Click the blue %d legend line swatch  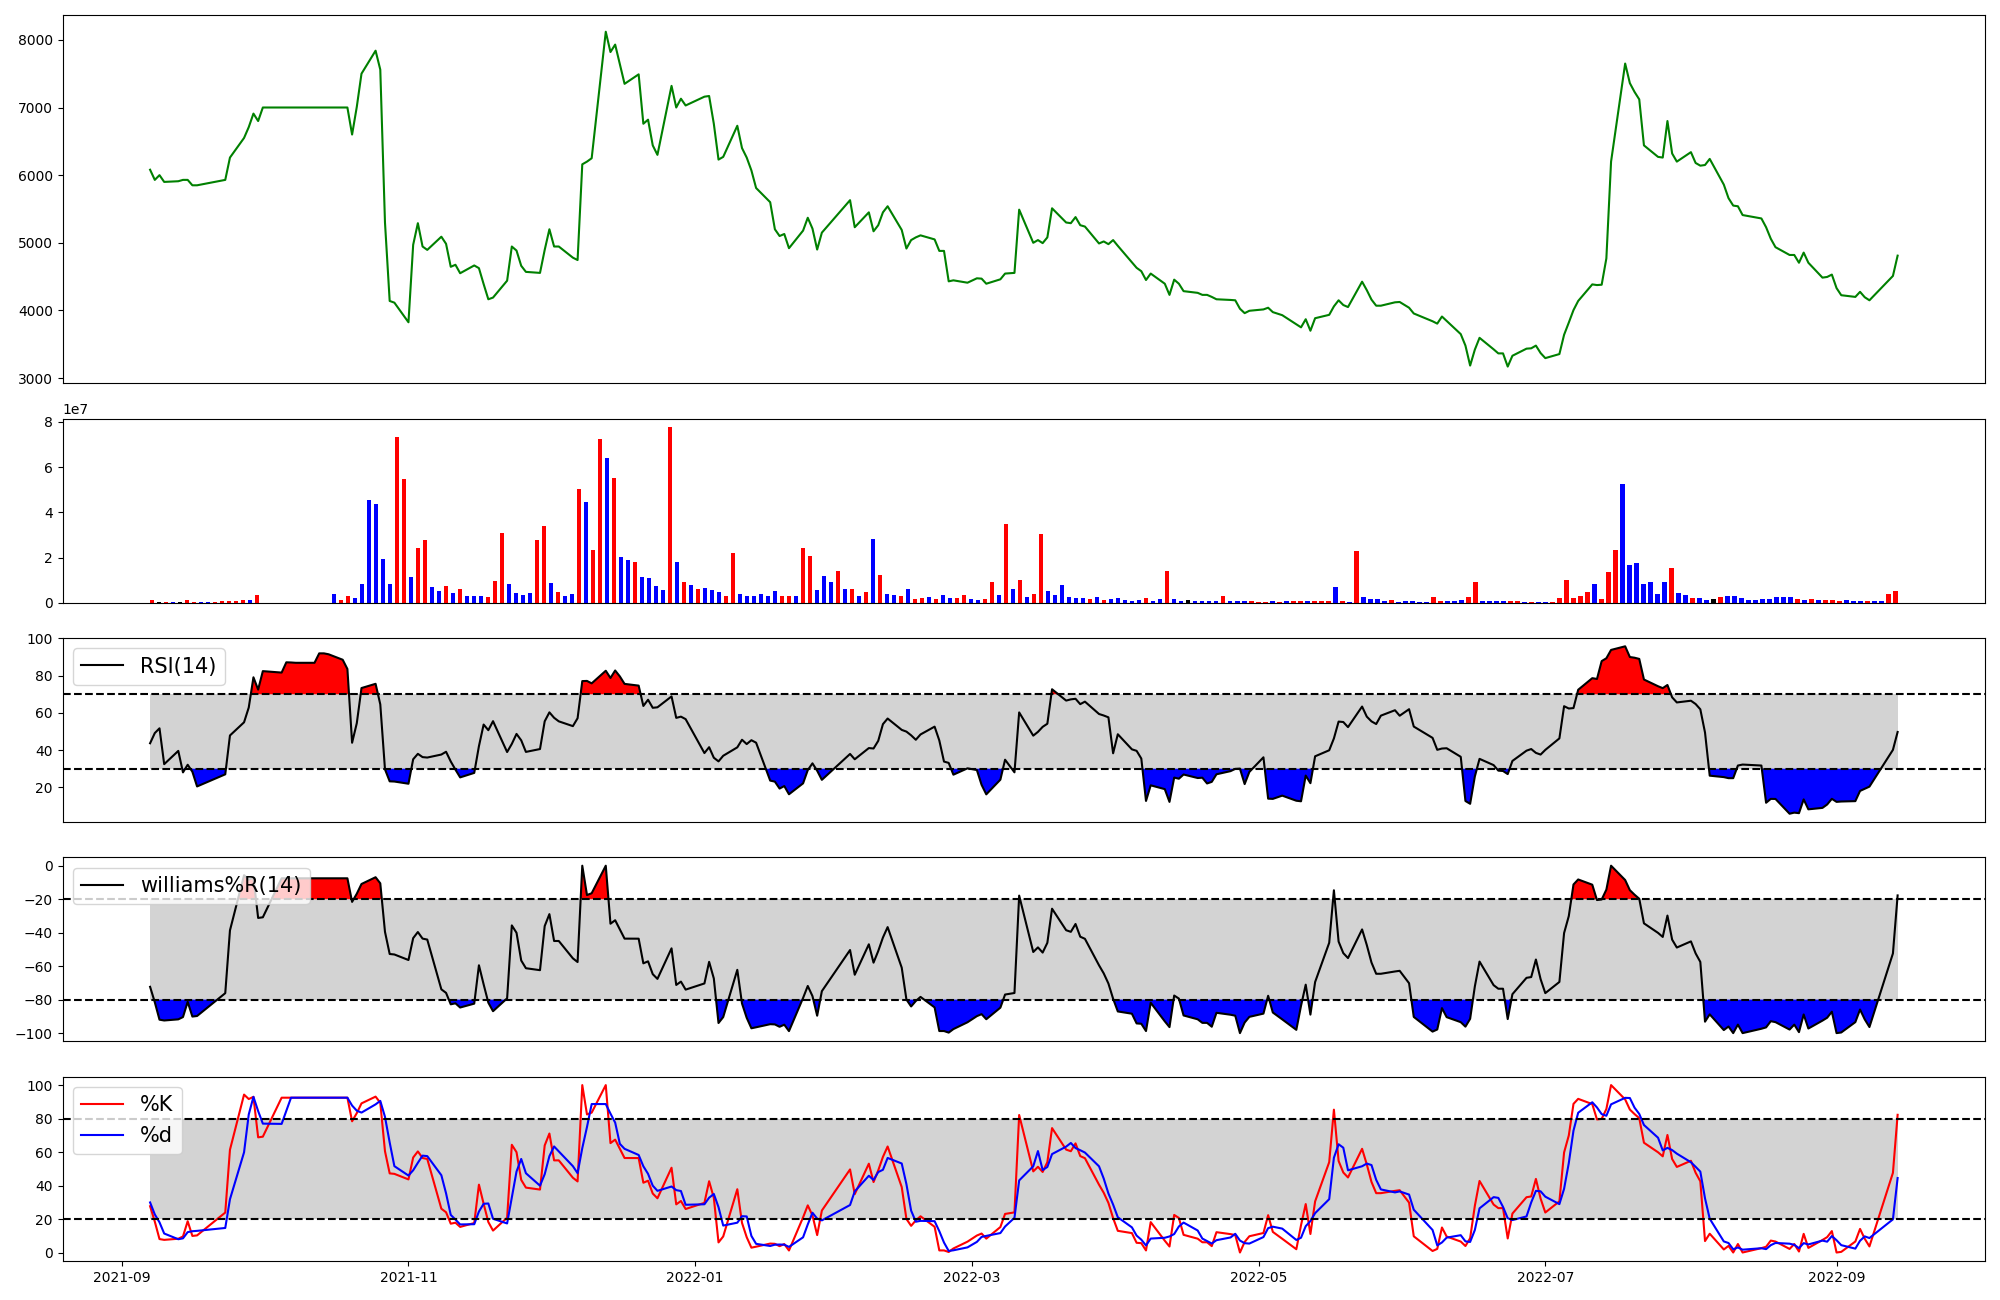point(103,1135)
